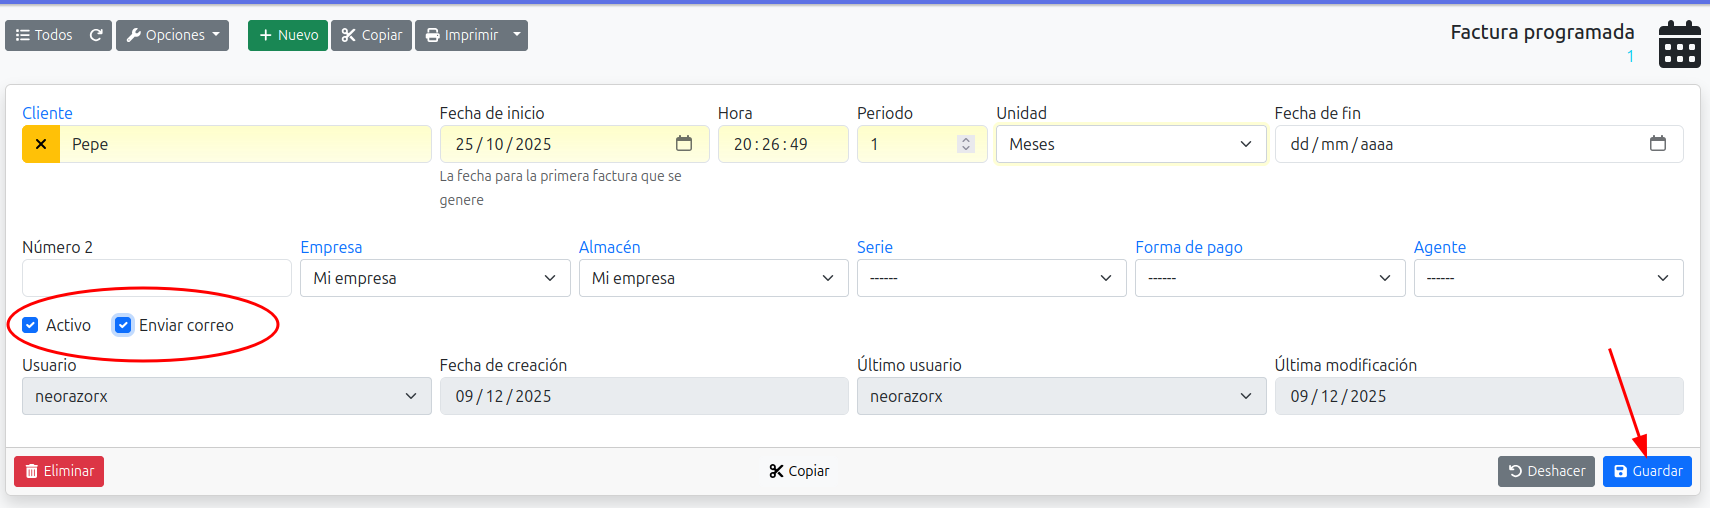This screenshot has width=1710, height=508.
Task: Toggle the Enviar correo checkbox
Action: pyautogui.click(x=123, y=325)
